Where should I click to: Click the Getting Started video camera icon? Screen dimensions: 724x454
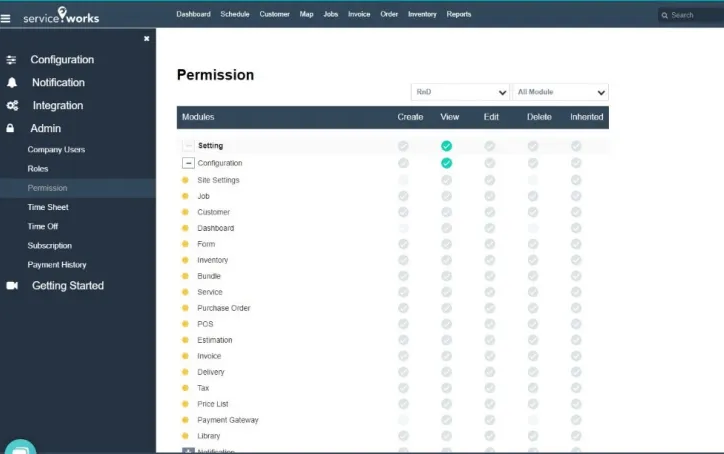(12, 286)
